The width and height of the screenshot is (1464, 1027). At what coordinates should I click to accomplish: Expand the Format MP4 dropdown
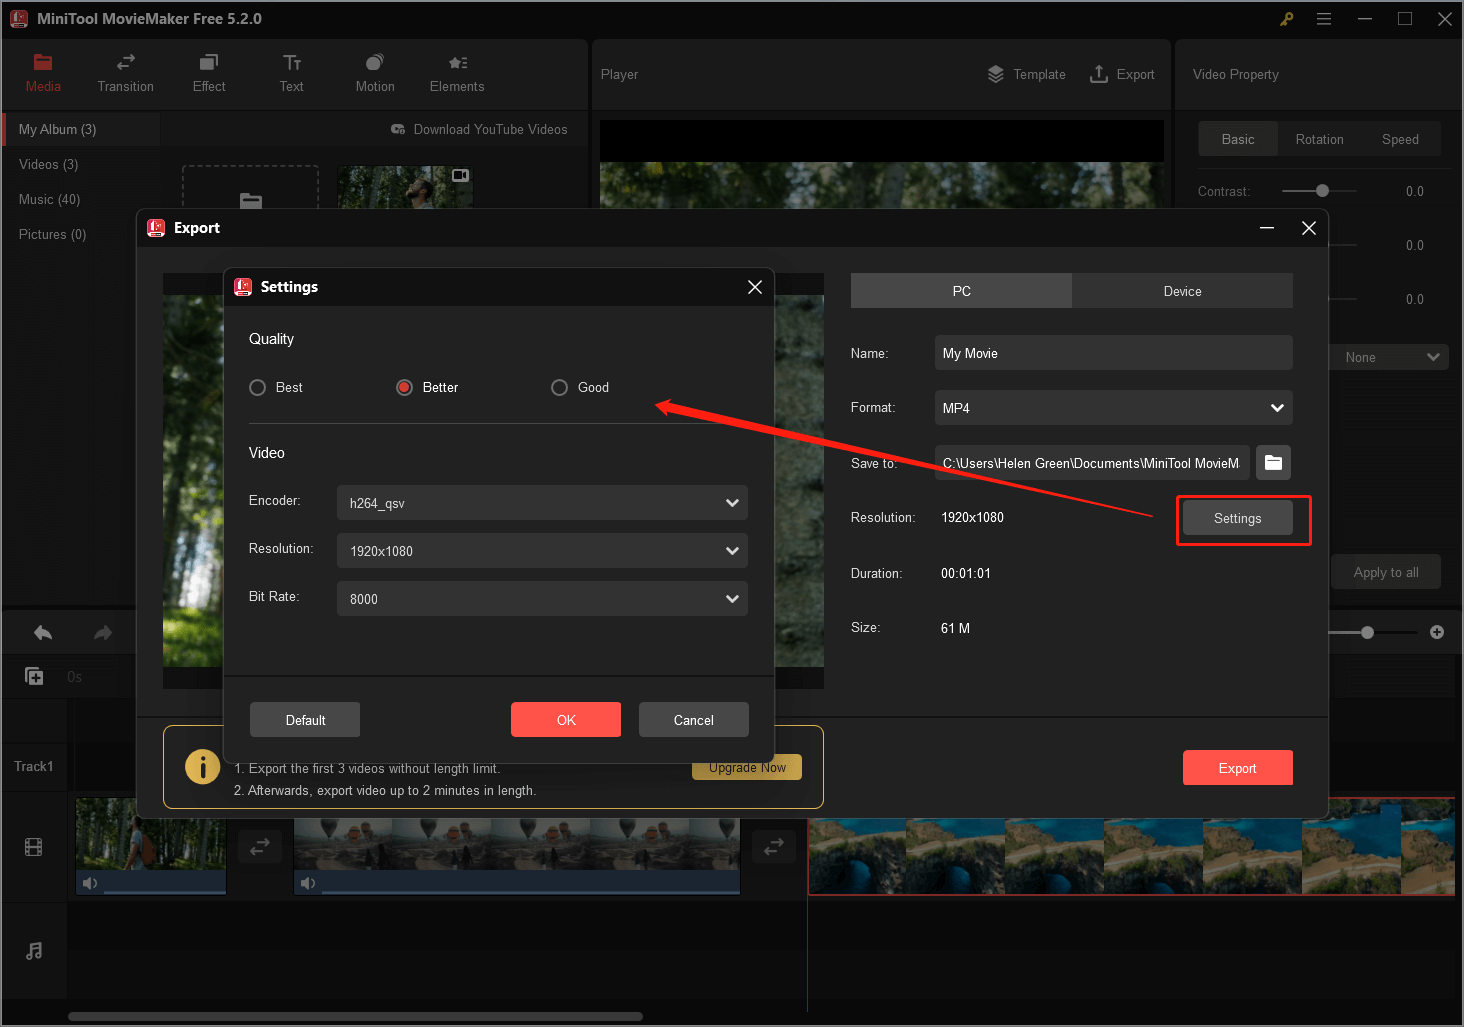point(1114,408)
